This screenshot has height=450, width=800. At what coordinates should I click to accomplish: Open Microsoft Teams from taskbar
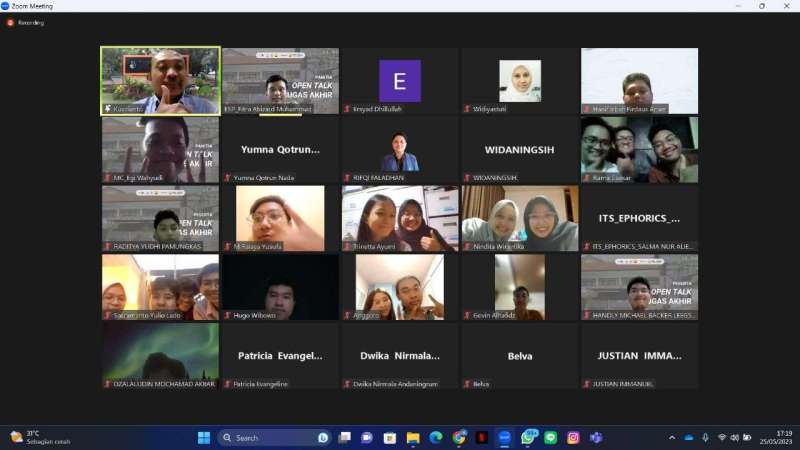click(x=596, y=438)
